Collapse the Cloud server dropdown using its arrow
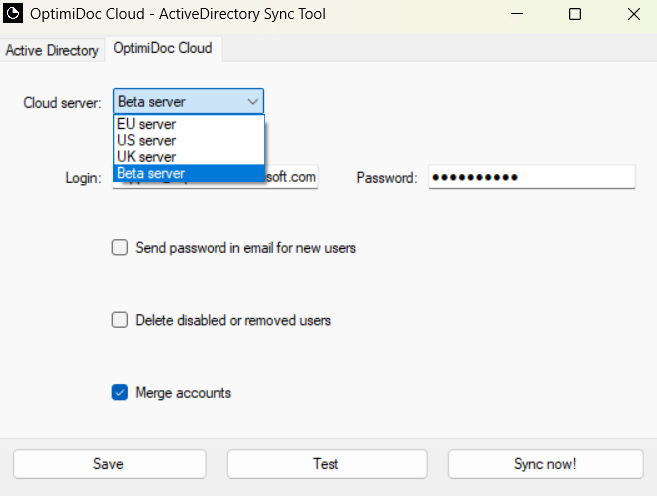The height and width of the screenshot is (496, 657). click(x=252, y=102)
